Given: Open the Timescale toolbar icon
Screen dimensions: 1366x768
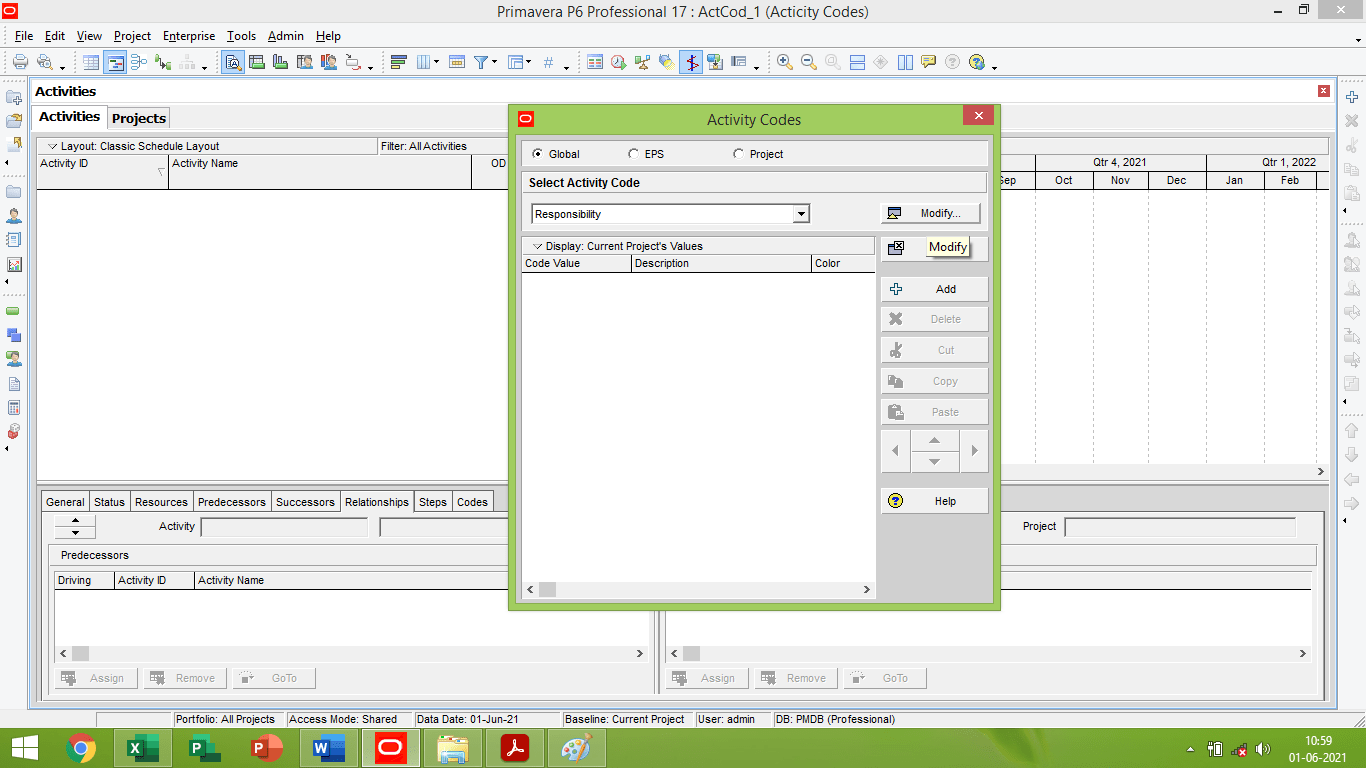Looking at the screenshot, I should pyautogui.click(x=457, y=62).
